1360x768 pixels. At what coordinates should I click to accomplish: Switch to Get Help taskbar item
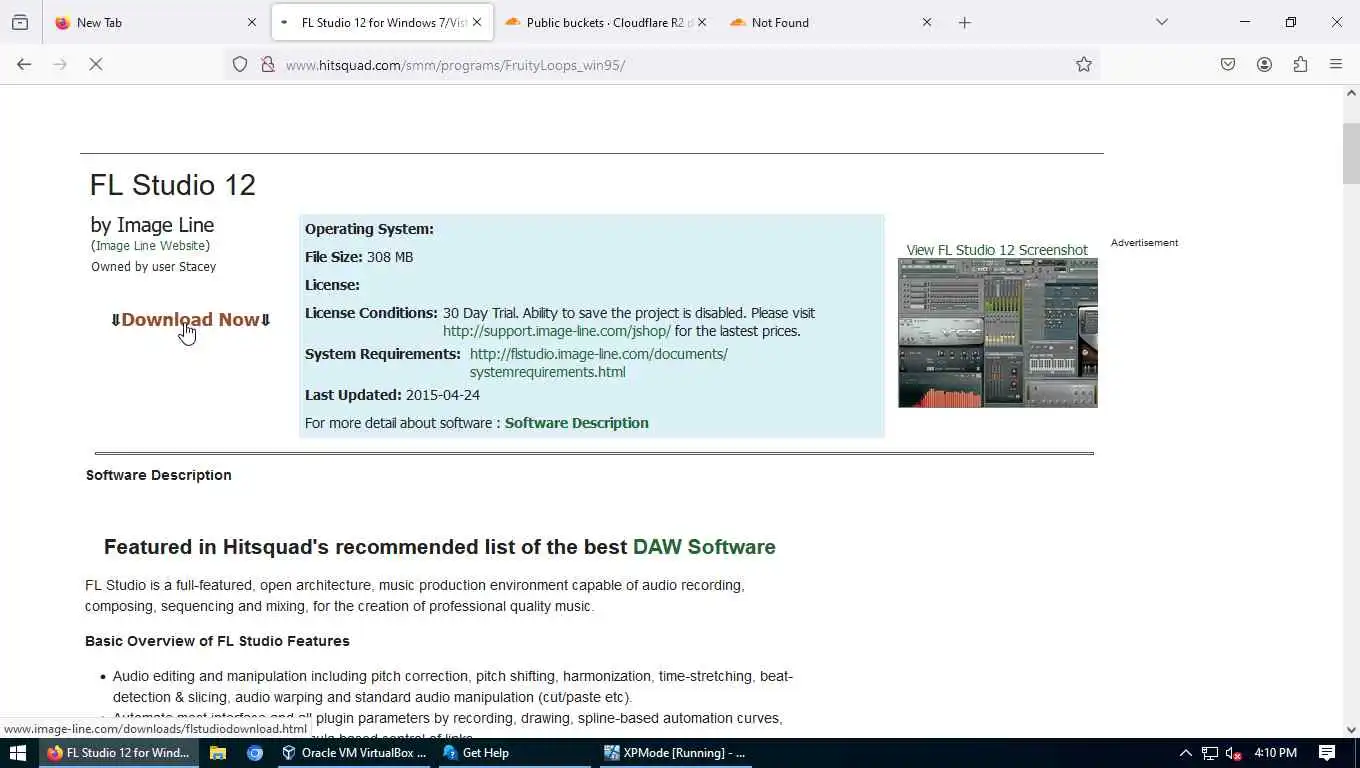point(515,753)
